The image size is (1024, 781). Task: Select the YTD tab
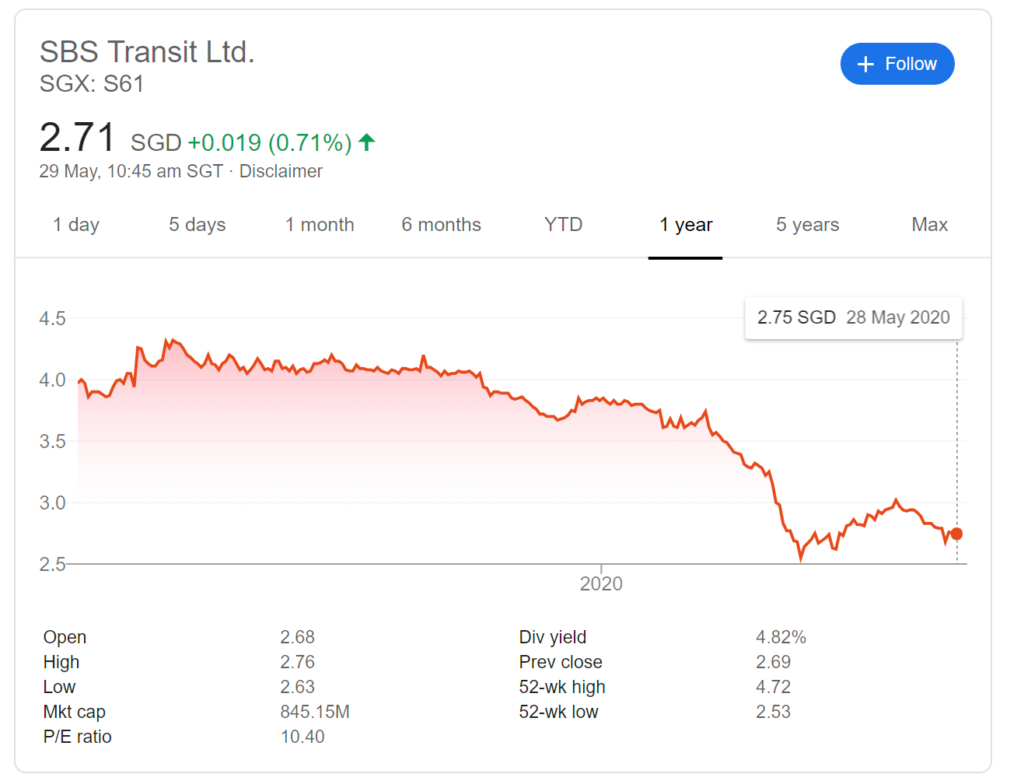tap(563, 225)
